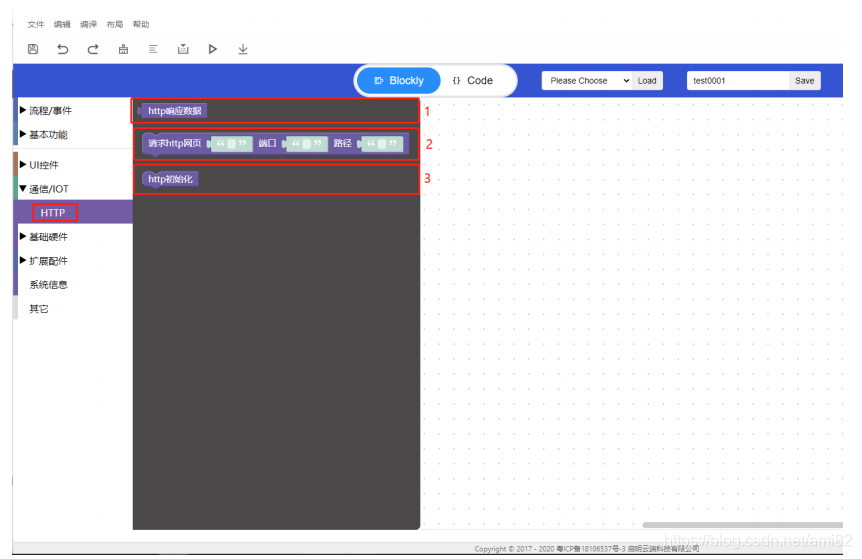Click the first text field of 请求http网页 block
The image size is (862, 559).
coord(231,143)
